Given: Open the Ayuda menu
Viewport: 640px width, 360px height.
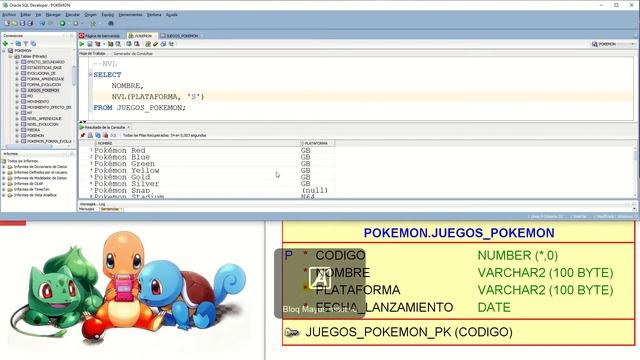Looking at the screenshot, I should (x=171, y=15).
